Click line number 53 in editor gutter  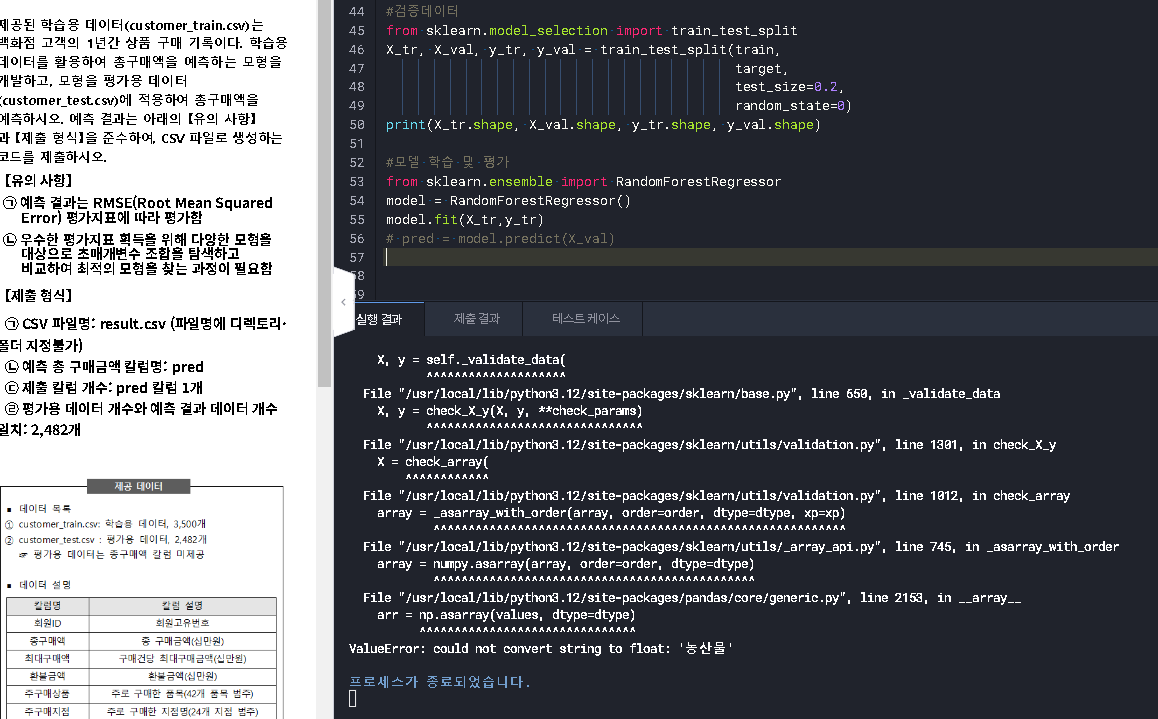tap(357, 182)
